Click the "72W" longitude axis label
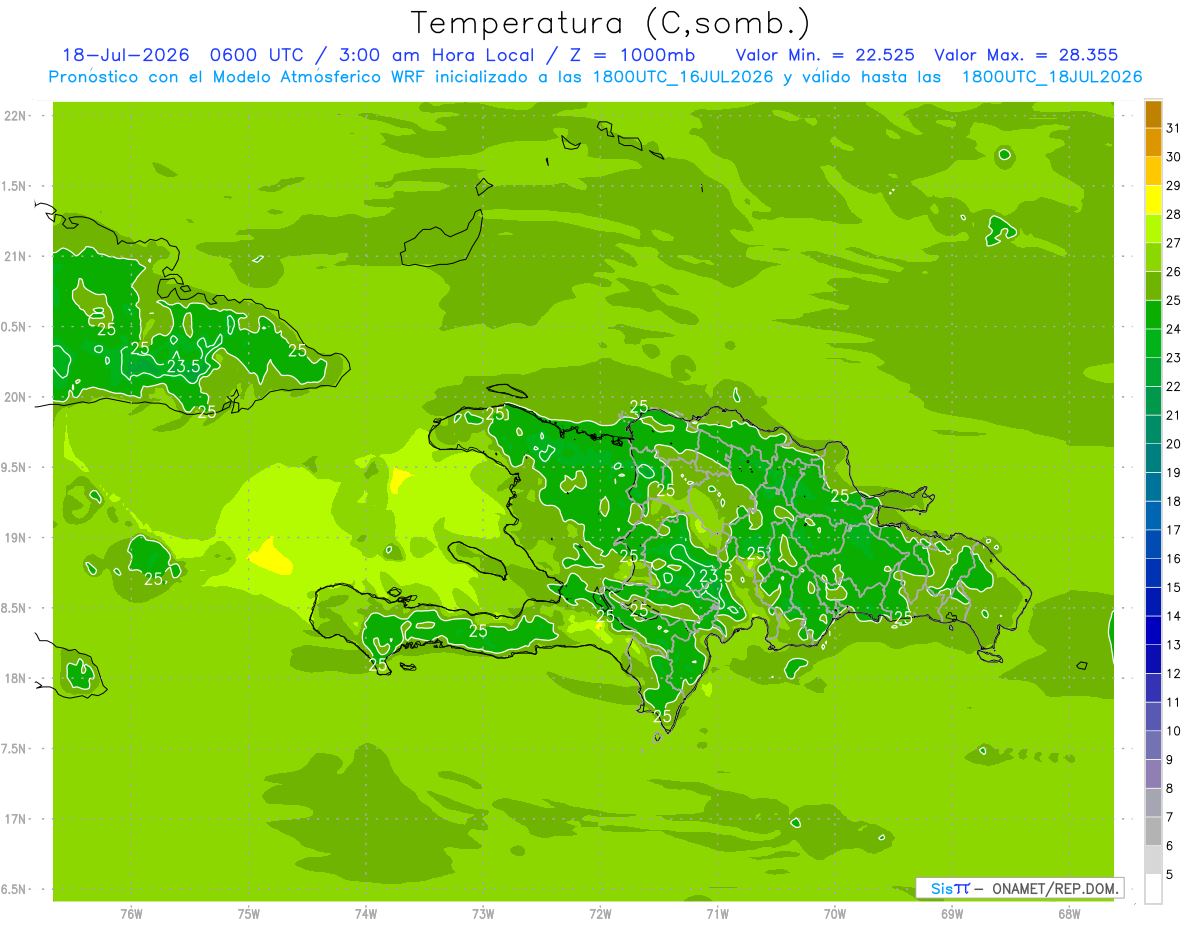Viewport: 1200px width, 927px height. (x=600, y=913)
